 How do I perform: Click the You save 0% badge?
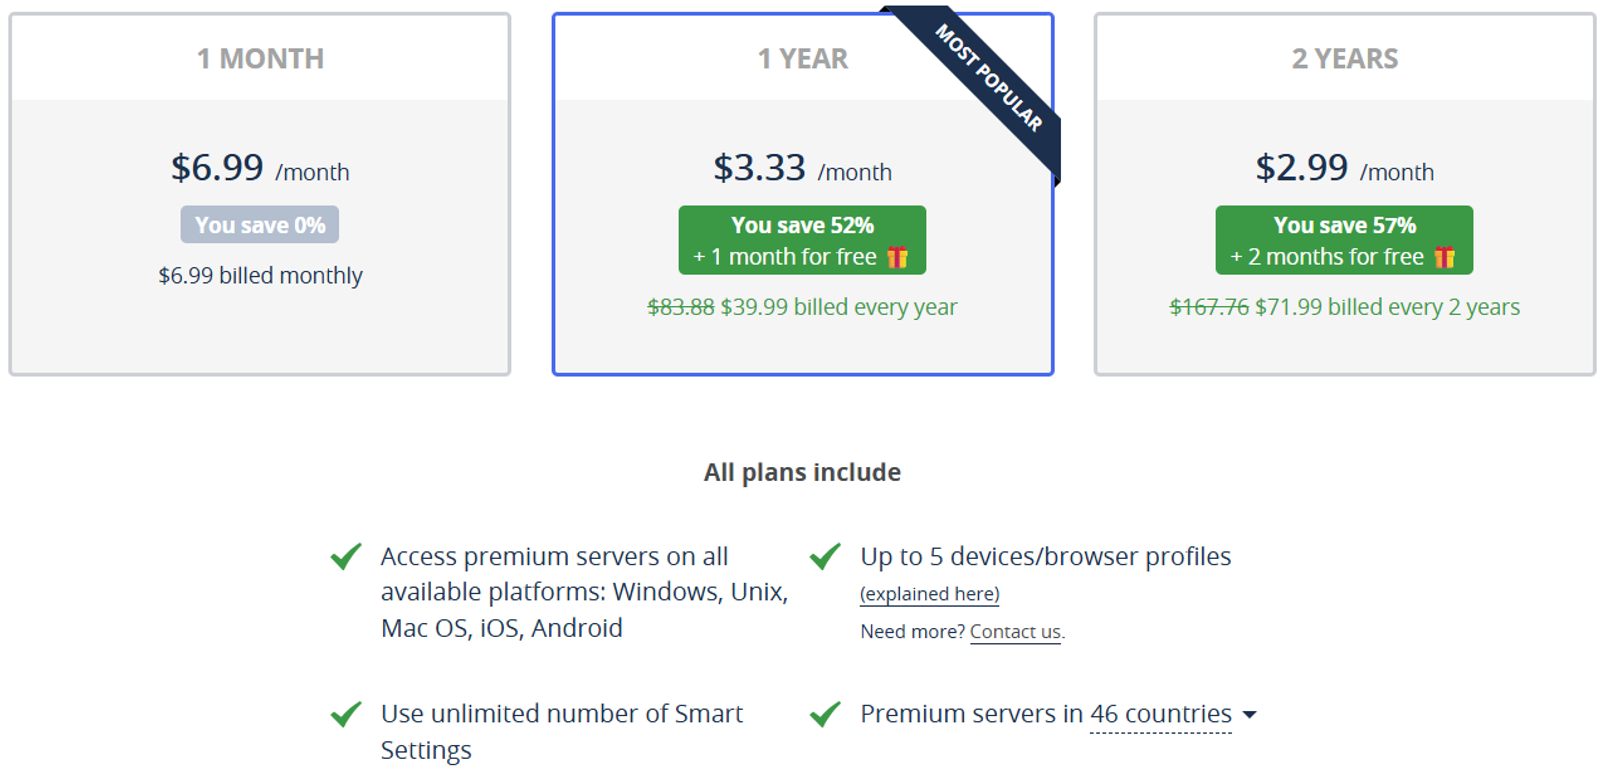259,224
